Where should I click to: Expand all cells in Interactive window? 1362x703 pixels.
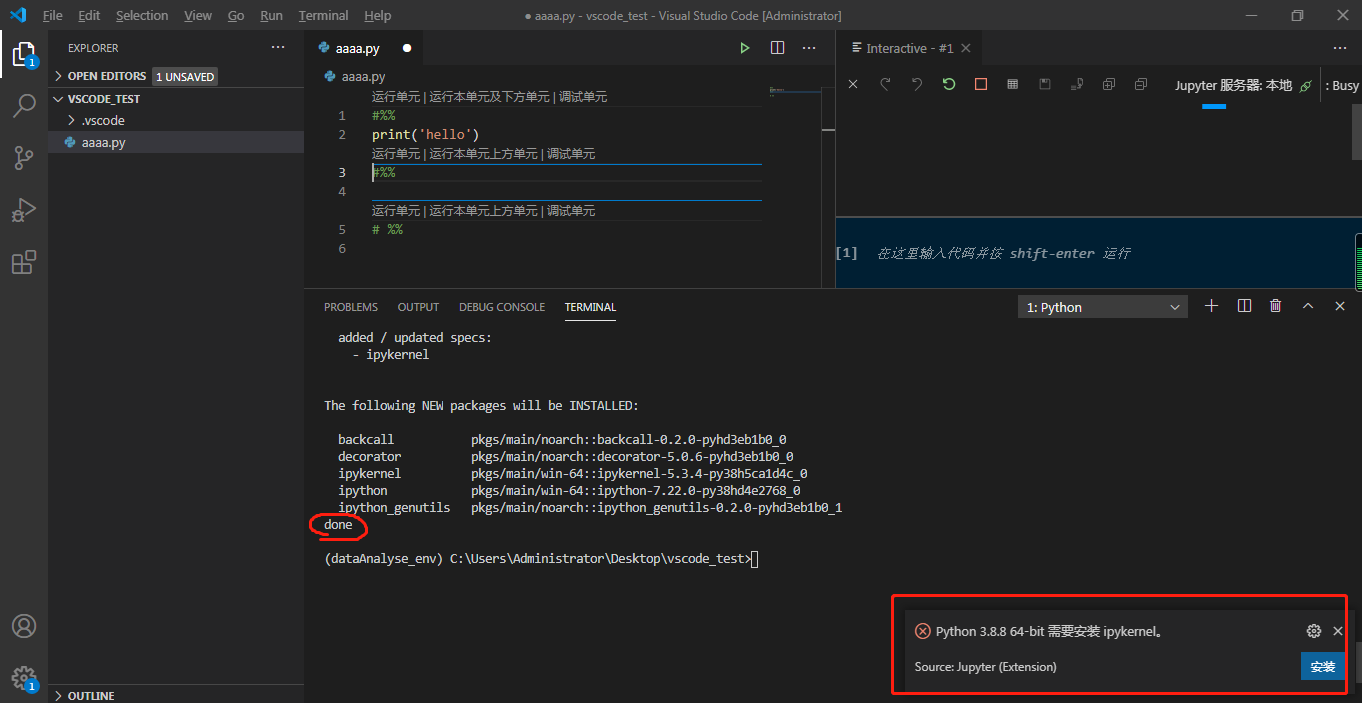1109,85
